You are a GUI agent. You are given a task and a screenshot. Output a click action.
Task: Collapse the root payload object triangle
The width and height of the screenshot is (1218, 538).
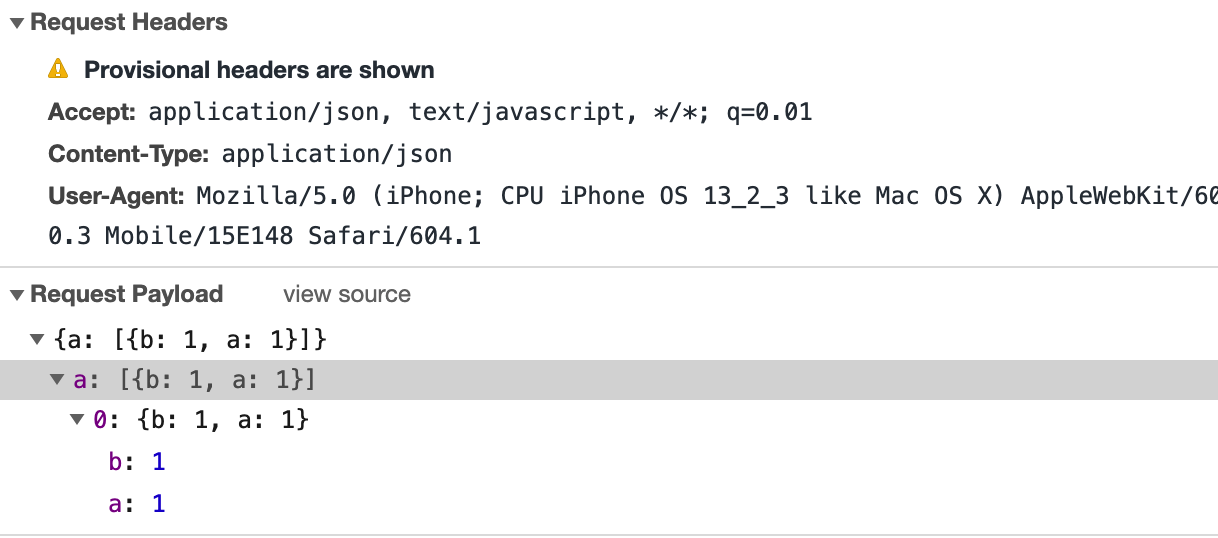tap(37, 340)
